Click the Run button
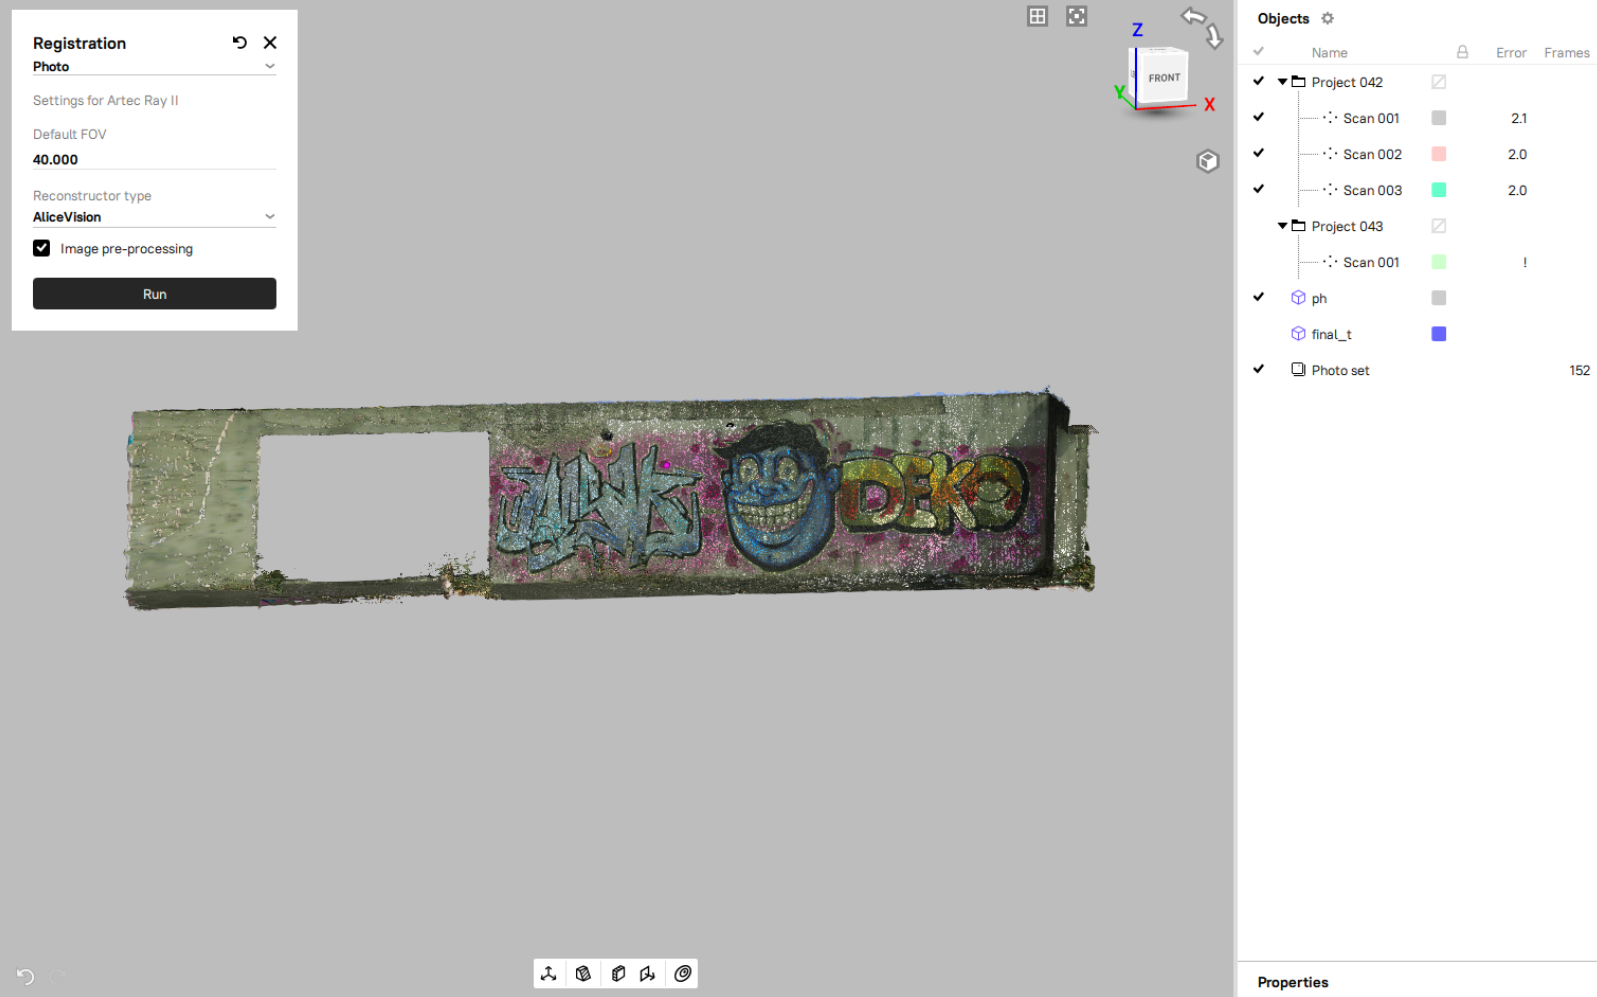1597x997 pixels. [x=154, y=294]
